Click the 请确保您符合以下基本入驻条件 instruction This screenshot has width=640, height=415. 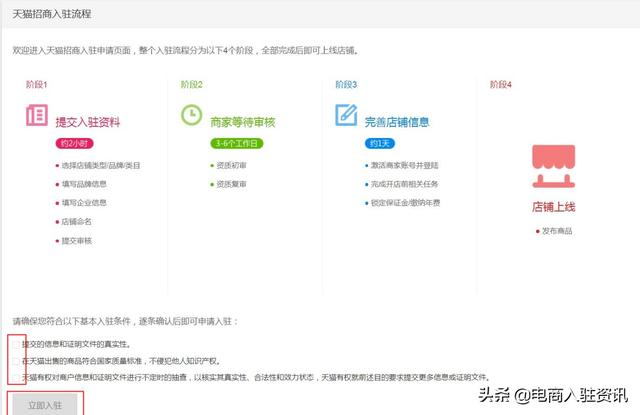(125, 322)
